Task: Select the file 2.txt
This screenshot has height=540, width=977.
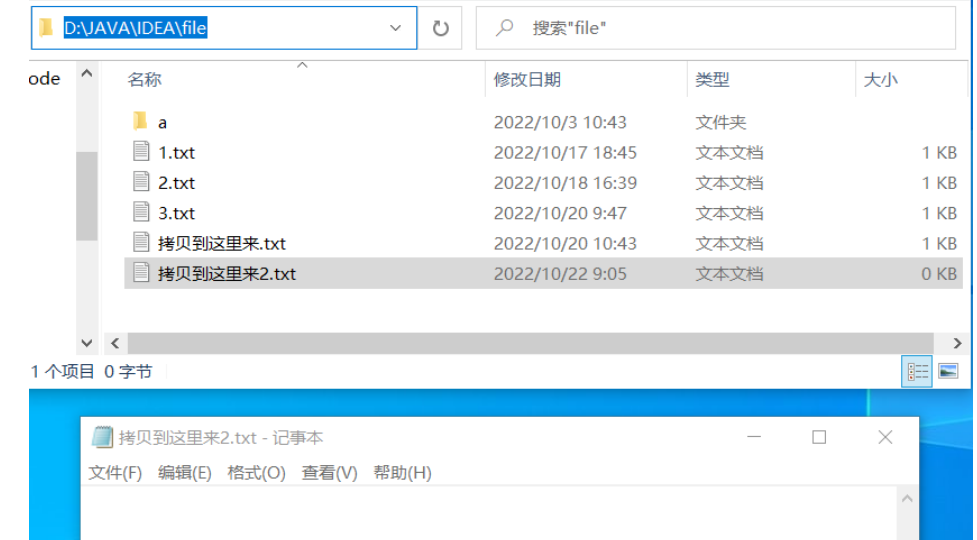Action: 176,182
